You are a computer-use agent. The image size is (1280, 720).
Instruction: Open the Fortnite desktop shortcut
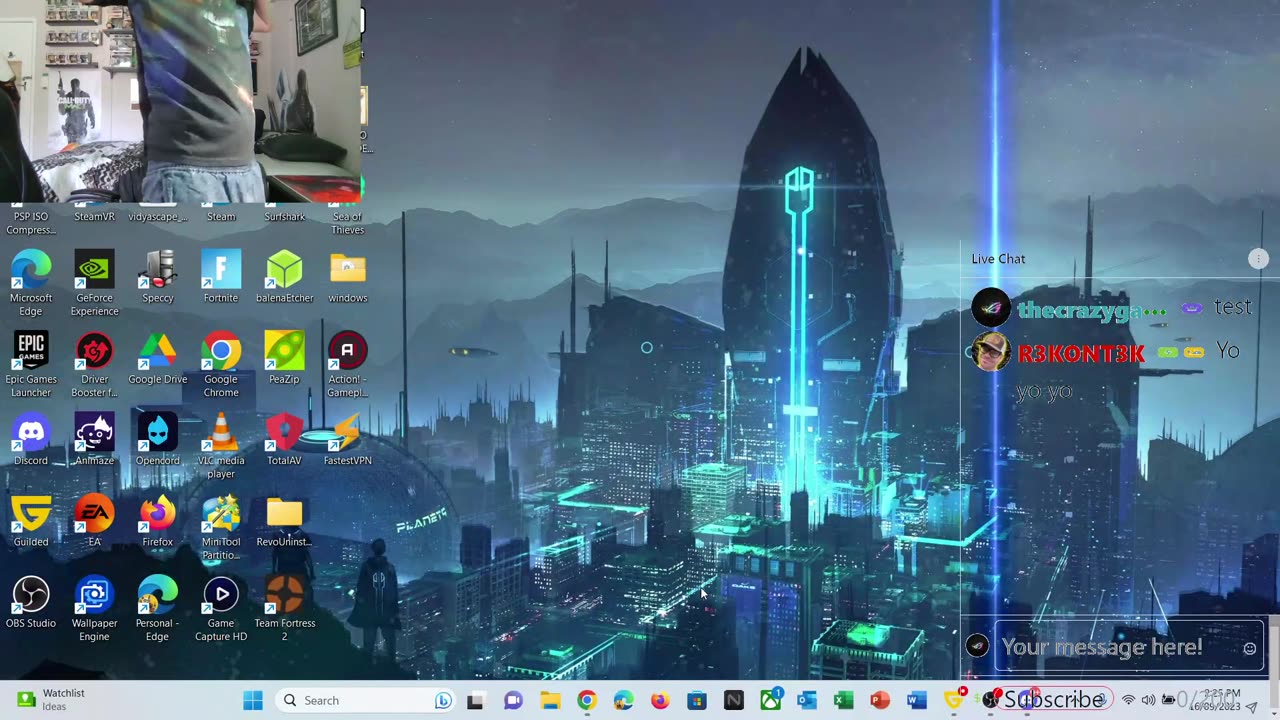point(221,277)
